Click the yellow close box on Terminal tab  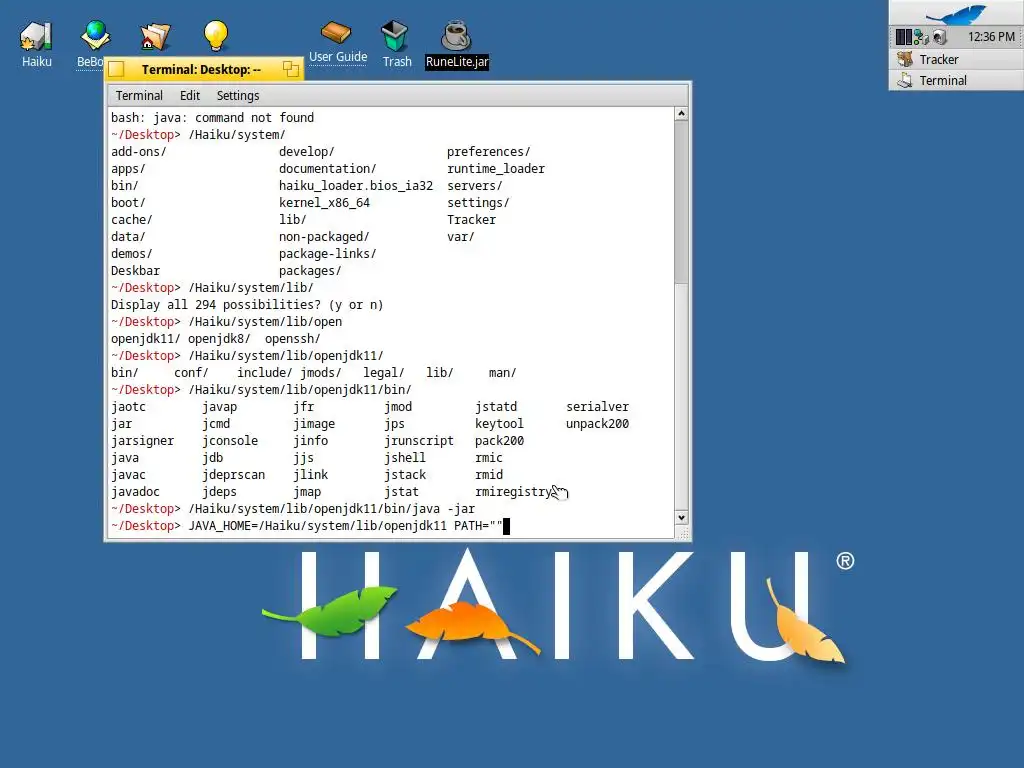pos(116,69)
